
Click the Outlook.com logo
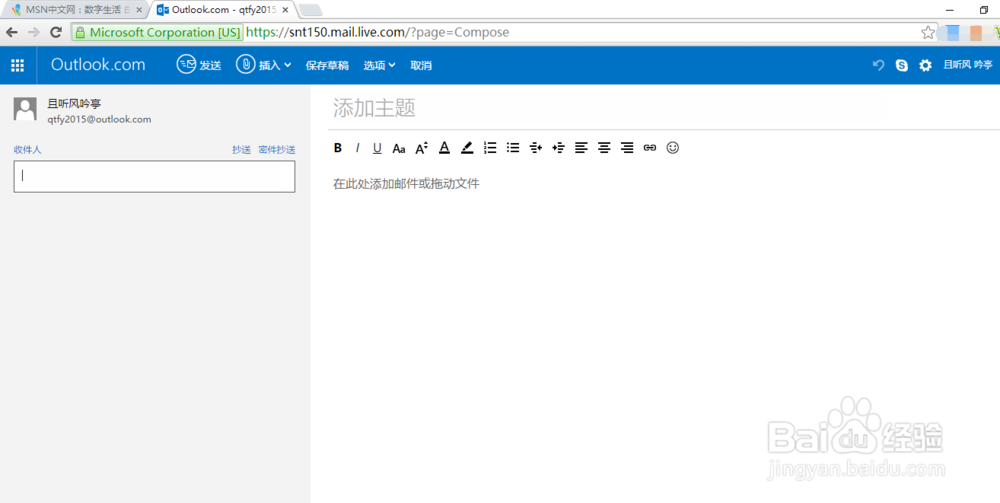click(98, 65)
